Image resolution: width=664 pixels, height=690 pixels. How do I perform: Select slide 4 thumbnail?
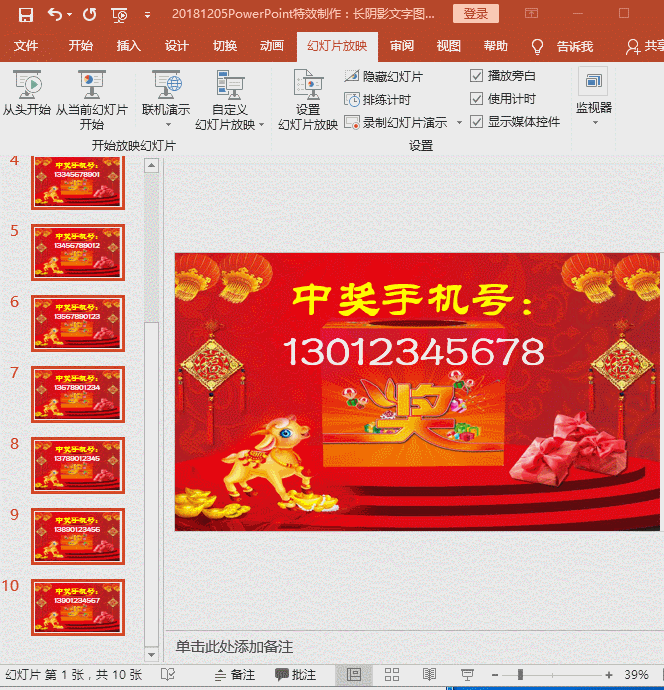coord(78,183)
